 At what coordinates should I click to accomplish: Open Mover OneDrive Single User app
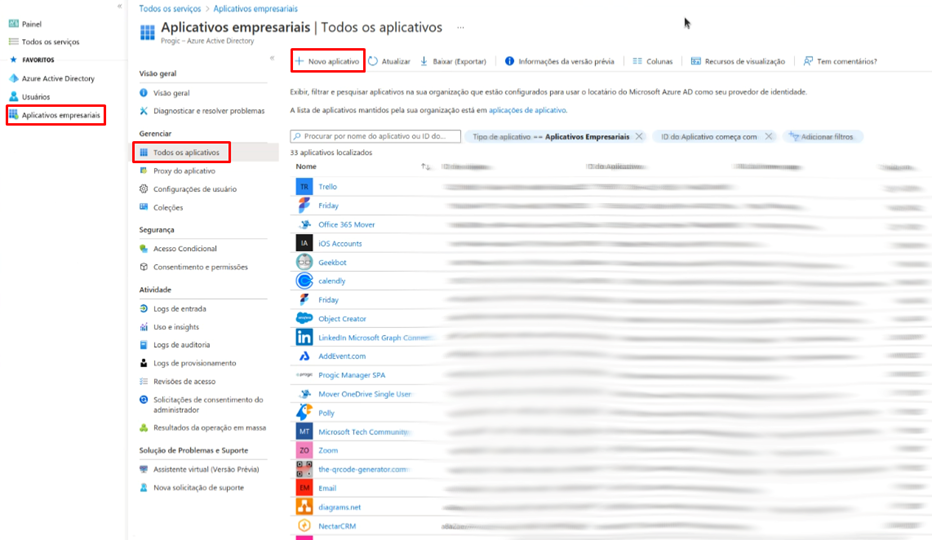[365, 394]
